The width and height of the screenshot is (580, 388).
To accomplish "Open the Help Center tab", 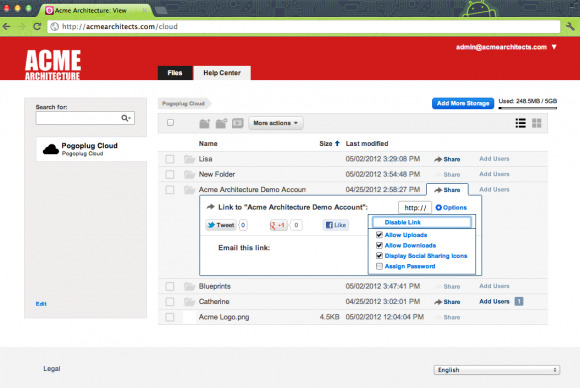I will pos(222,73).
